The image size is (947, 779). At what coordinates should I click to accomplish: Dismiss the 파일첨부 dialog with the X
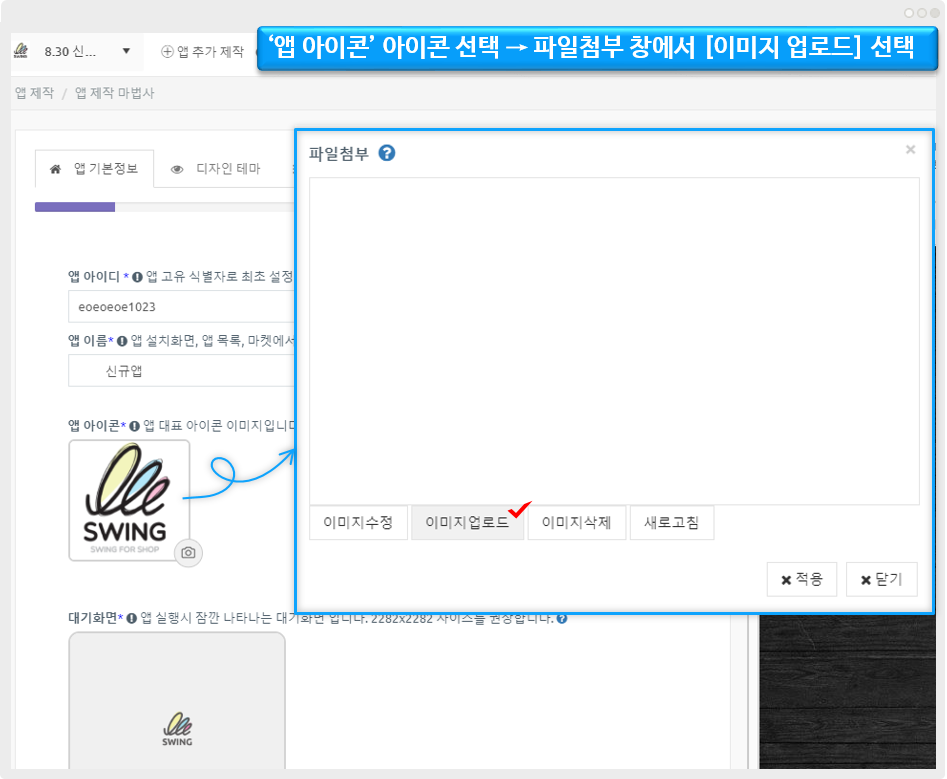click(910, 150)
